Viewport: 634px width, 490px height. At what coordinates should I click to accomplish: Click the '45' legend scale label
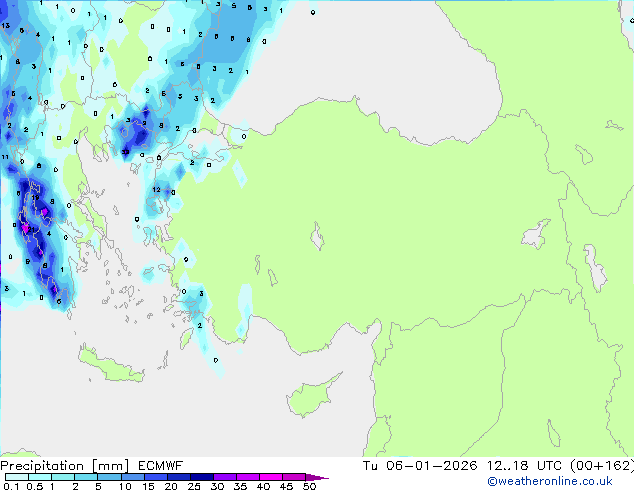tap(286, 486)
